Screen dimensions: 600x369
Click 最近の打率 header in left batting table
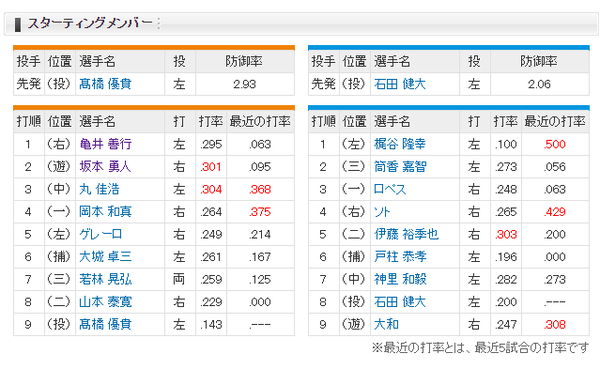pos(260,122)
